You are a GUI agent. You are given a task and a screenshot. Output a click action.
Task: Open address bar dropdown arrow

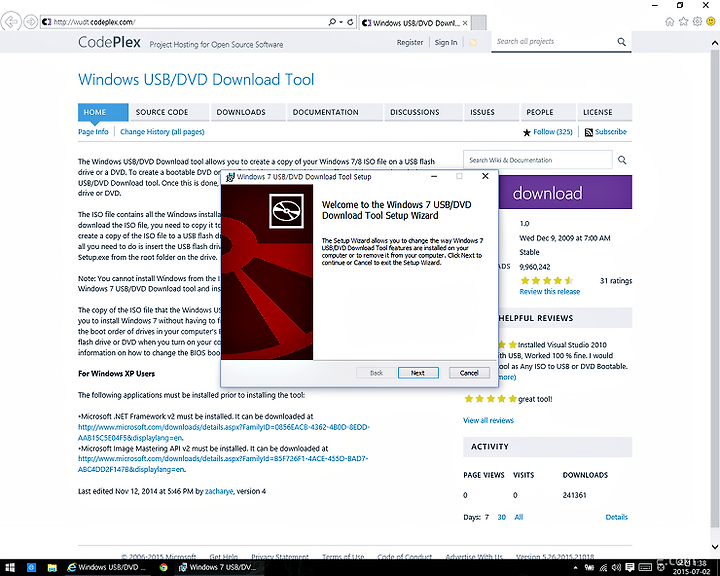tap(341, 22)
